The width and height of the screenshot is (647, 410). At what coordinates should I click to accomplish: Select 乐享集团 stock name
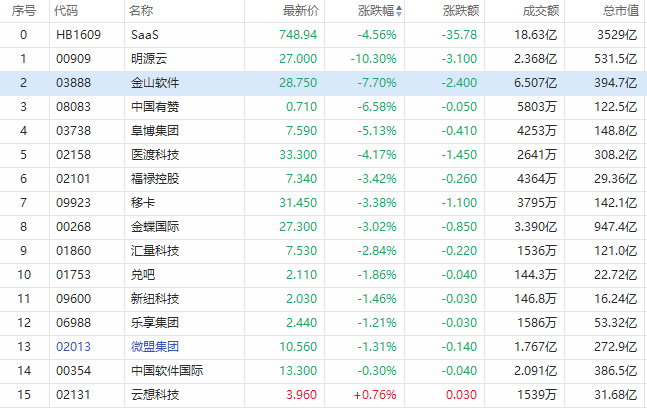[155, 323]
